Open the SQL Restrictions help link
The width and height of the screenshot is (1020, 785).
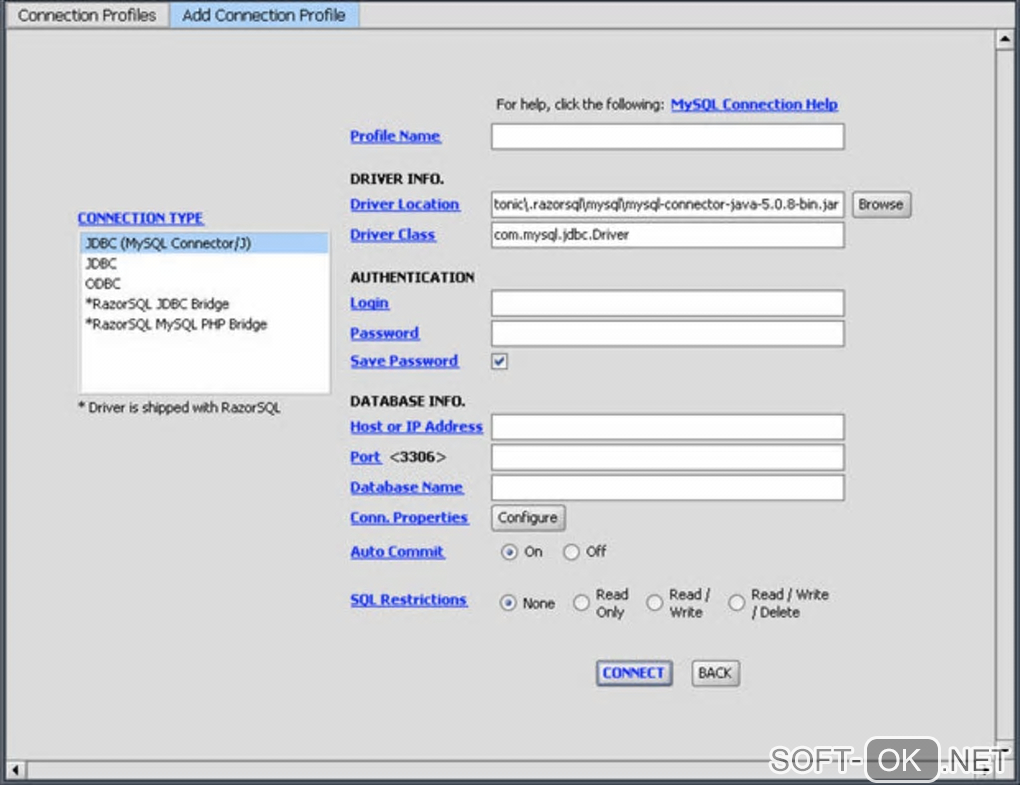point(409,600)
